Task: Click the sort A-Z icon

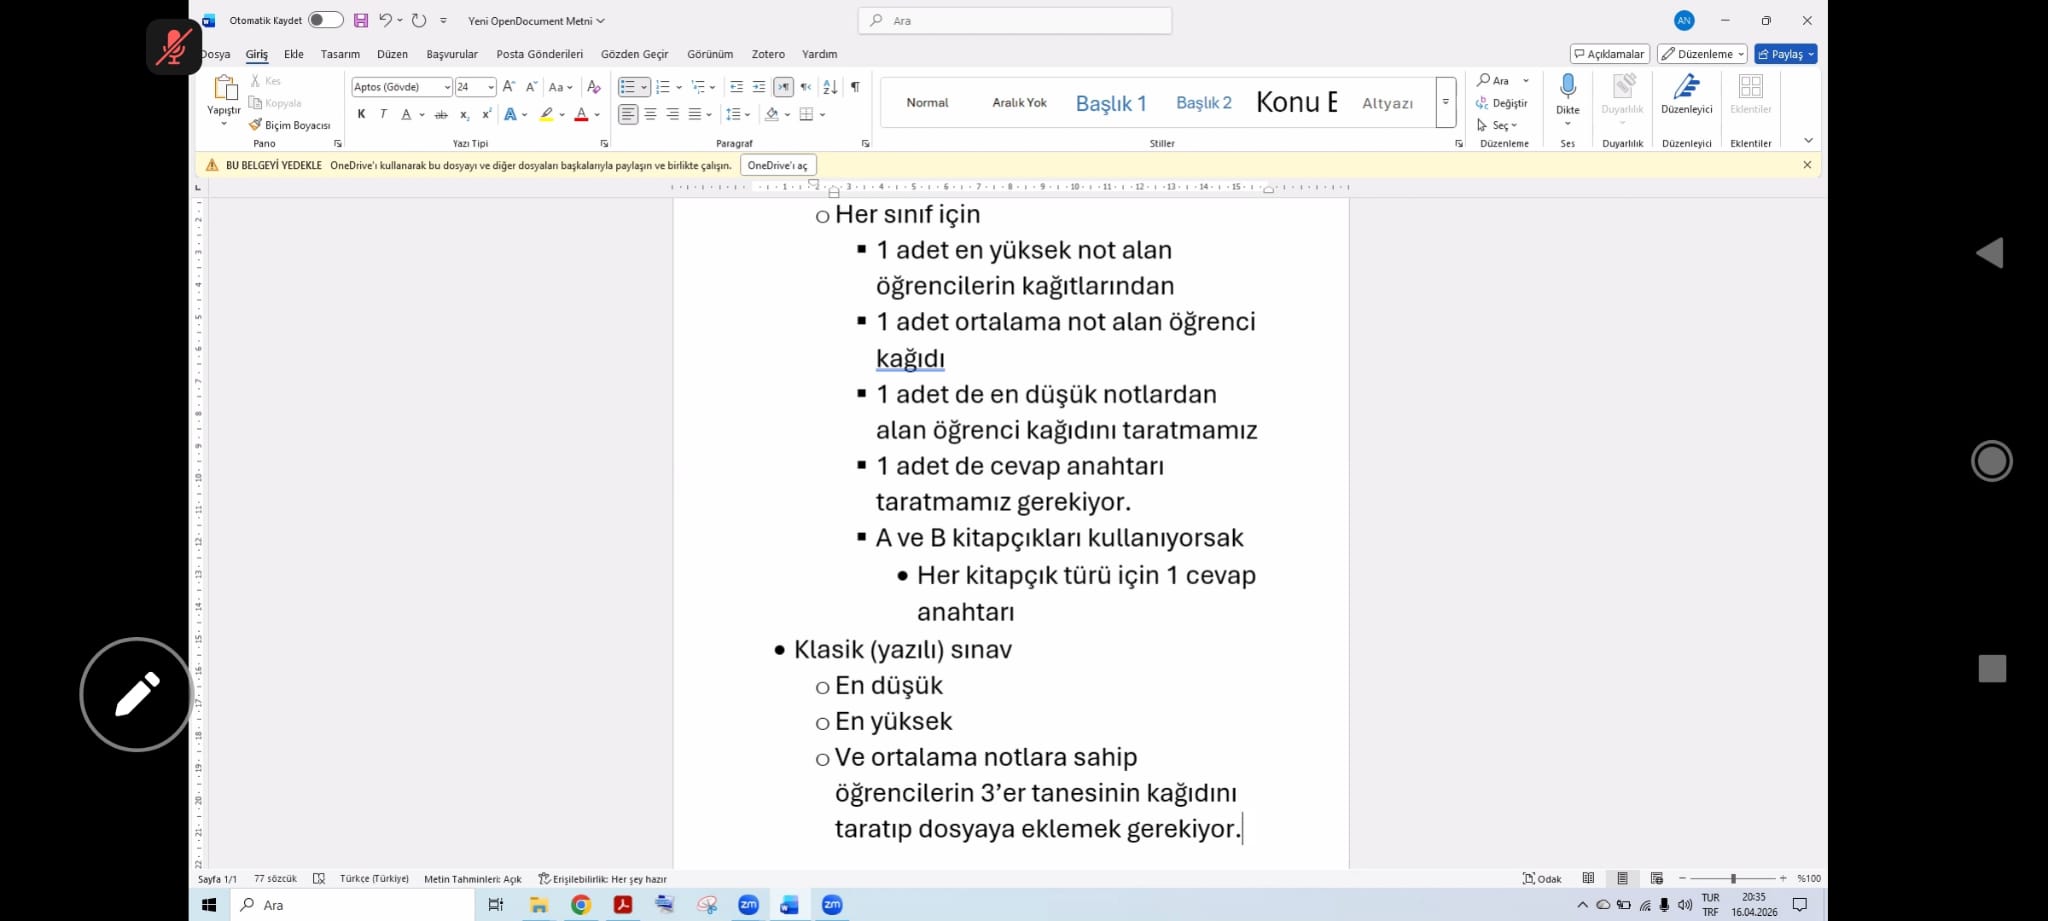Action: coord(830,87)
